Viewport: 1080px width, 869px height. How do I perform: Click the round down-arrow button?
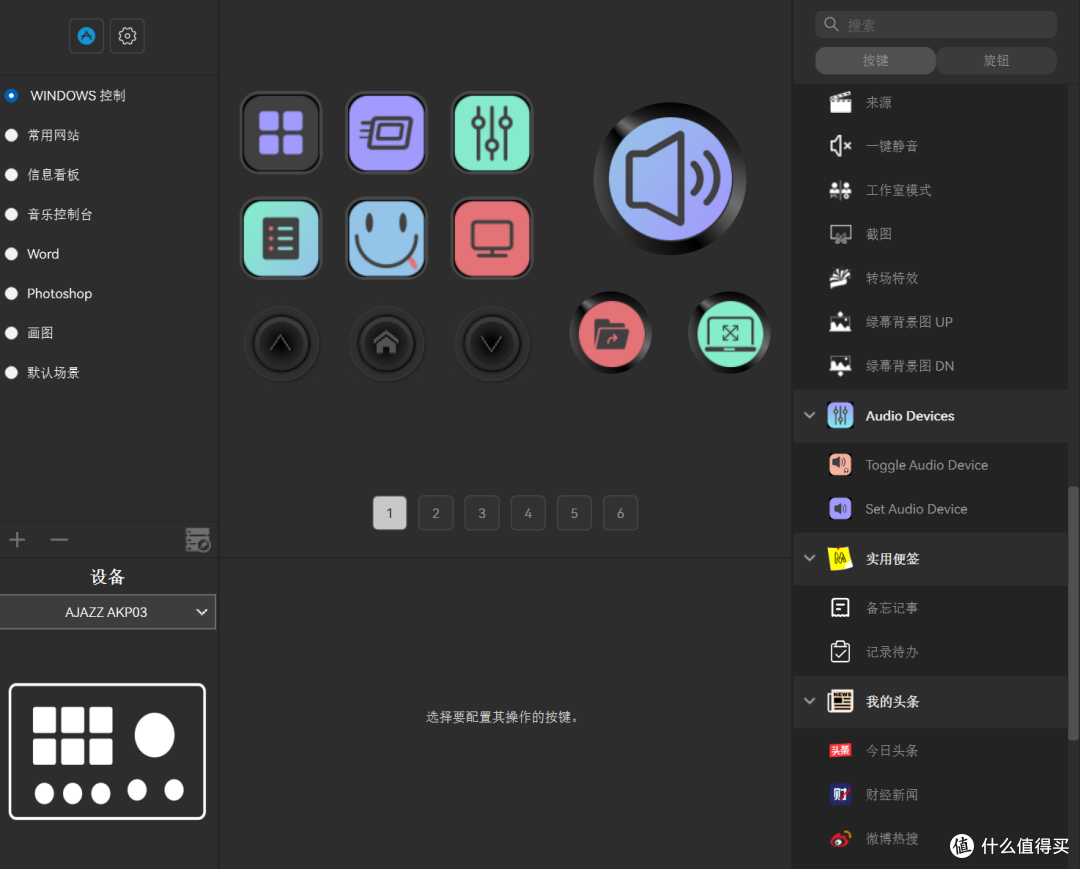pos(492,343)
